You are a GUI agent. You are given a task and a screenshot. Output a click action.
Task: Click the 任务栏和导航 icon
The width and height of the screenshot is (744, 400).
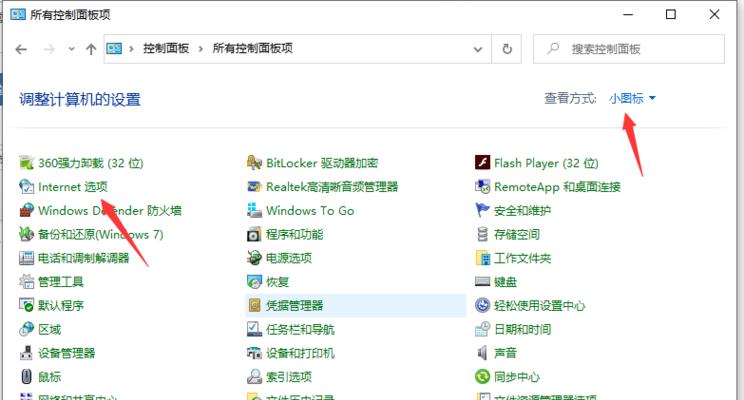(x=254, y=329)
